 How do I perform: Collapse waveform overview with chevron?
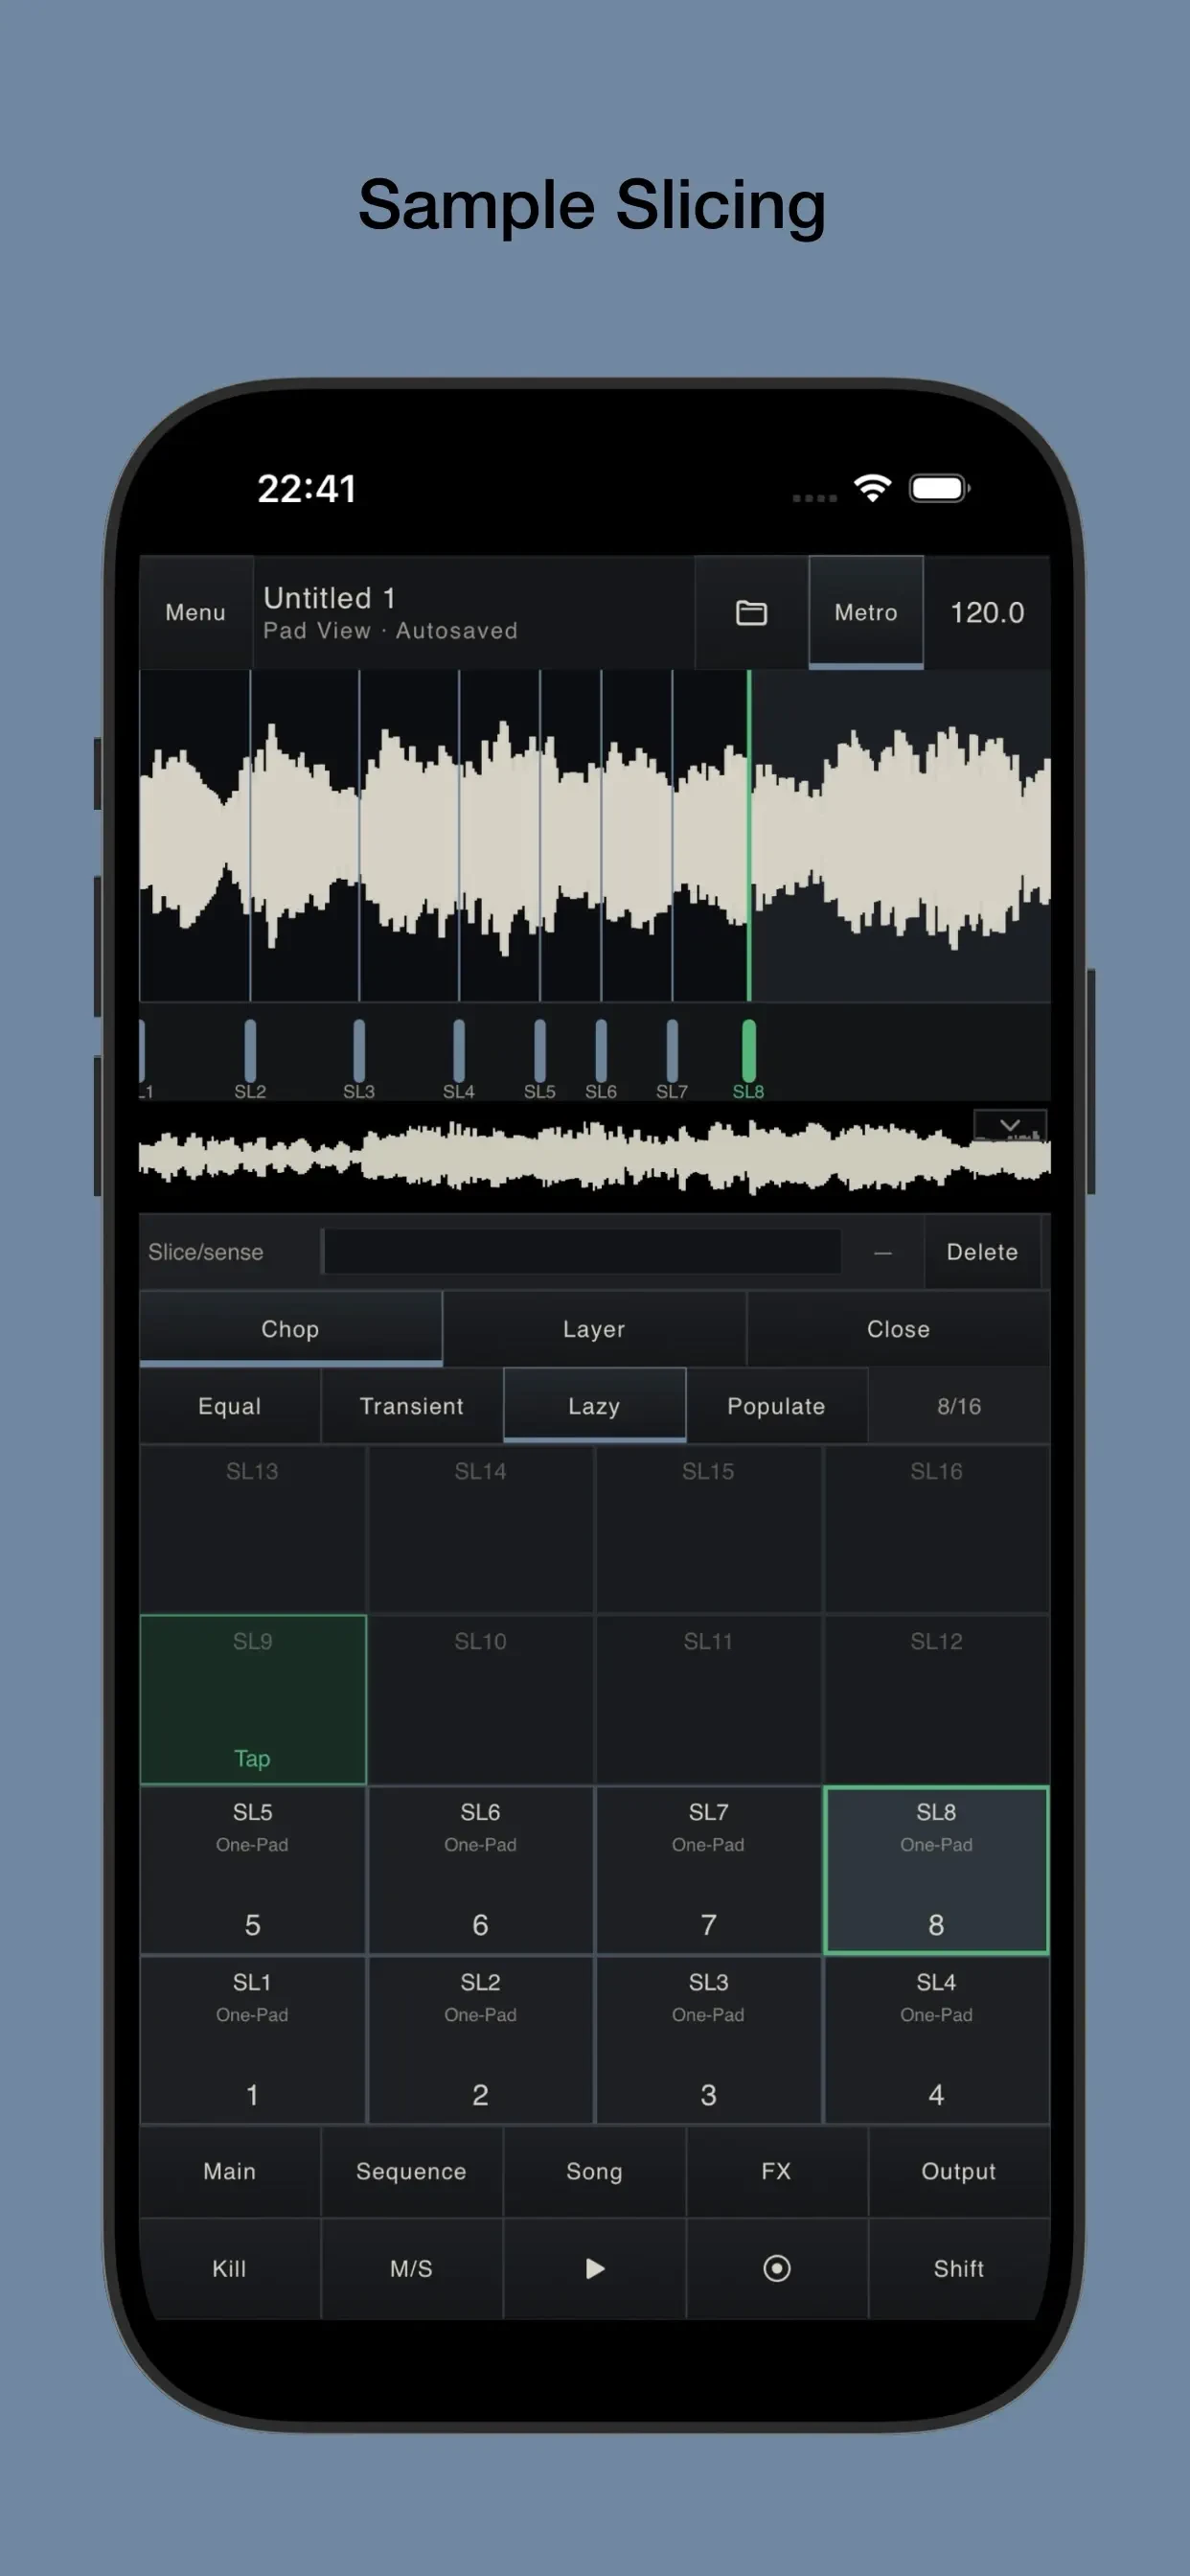(x=1010, y=1125)
